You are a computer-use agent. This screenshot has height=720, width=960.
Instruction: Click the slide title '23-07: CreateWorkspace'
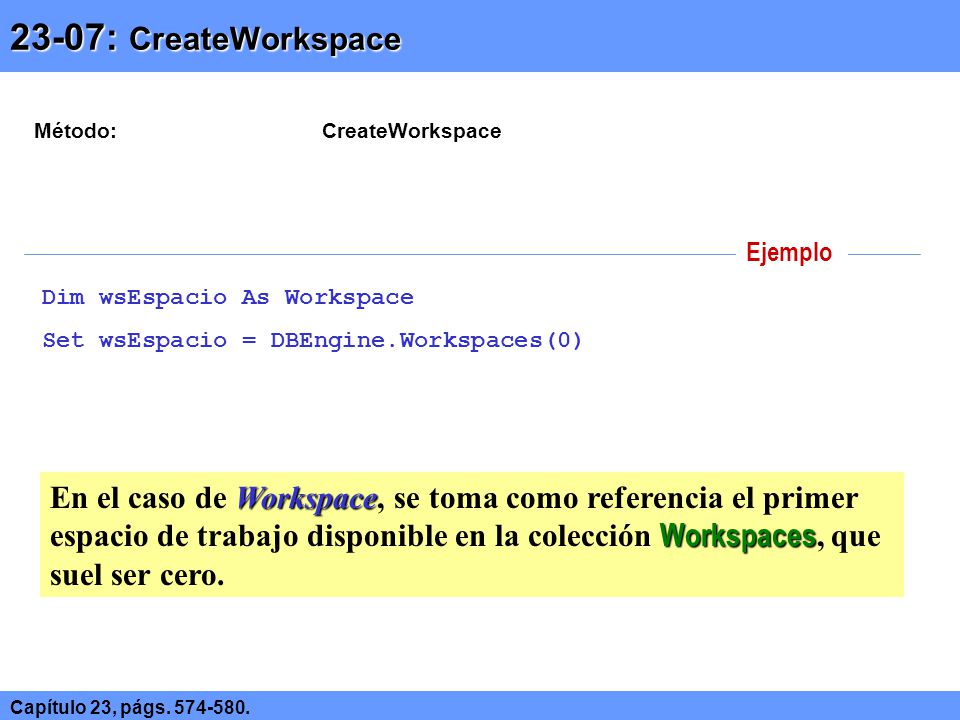[x=206, y=38]
